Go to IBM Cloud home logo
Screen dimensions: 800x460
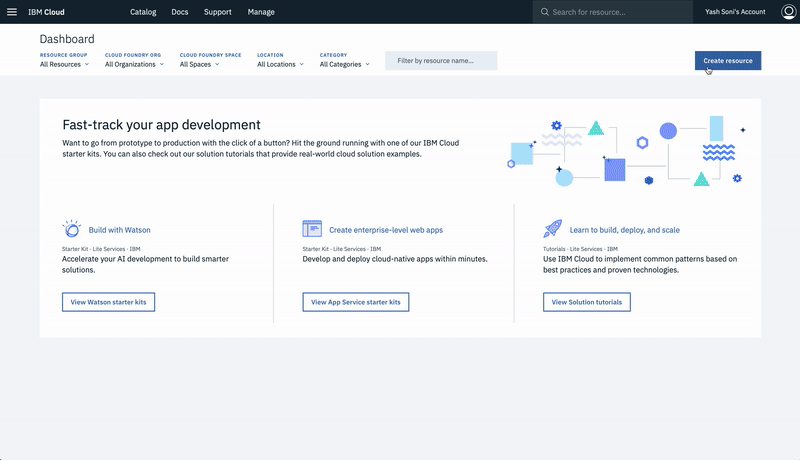46,12
